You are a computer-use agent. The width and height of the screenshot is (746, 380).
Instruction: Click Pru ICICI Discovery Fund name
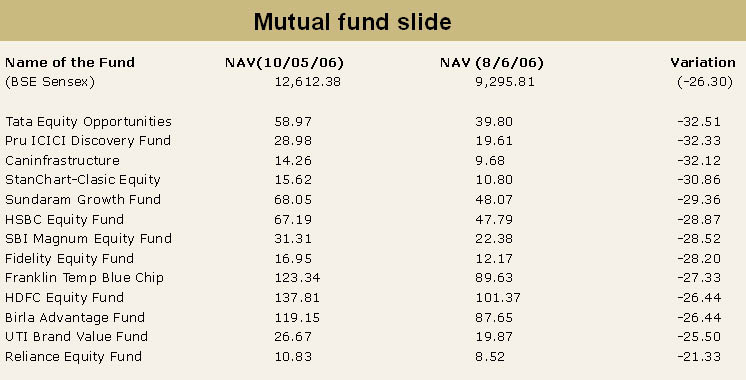88,141
